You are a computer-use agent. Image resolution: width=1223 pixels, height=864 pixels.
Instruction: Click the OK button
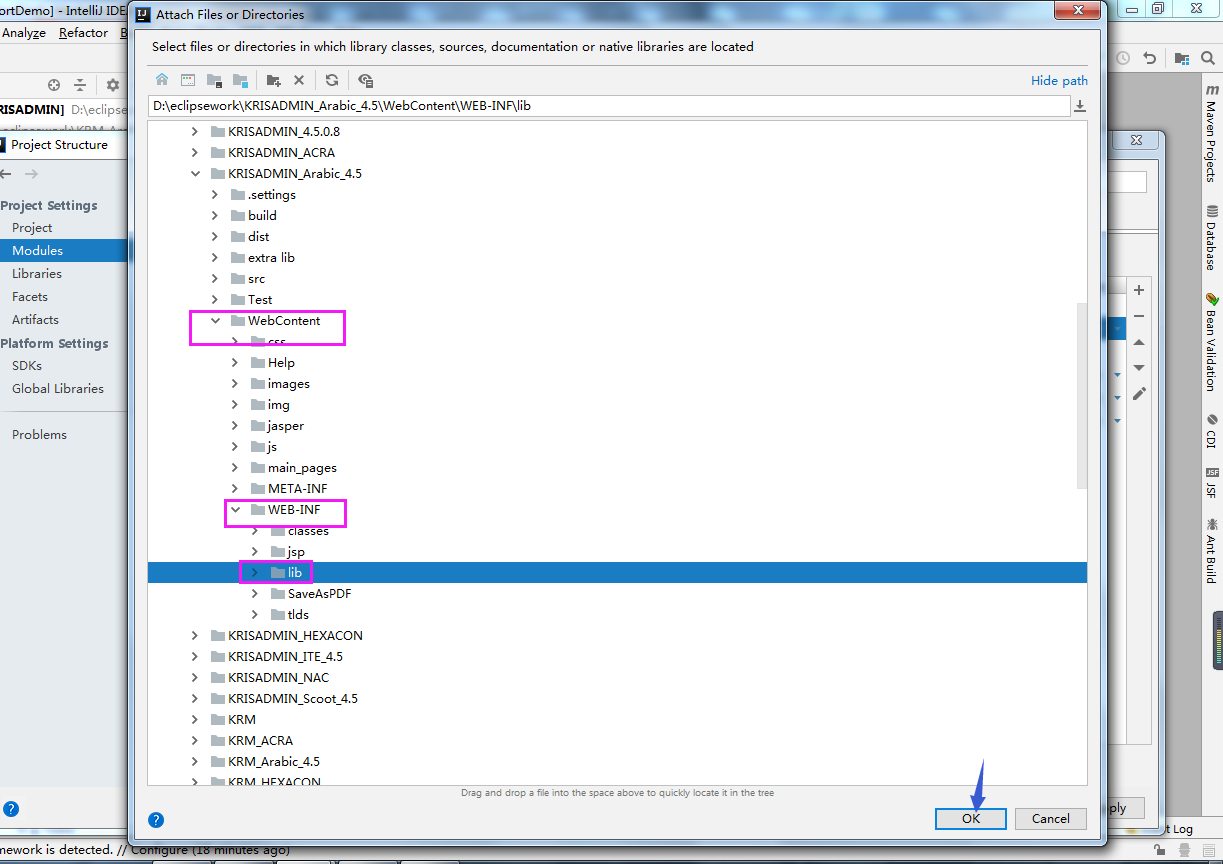[971, 818]
